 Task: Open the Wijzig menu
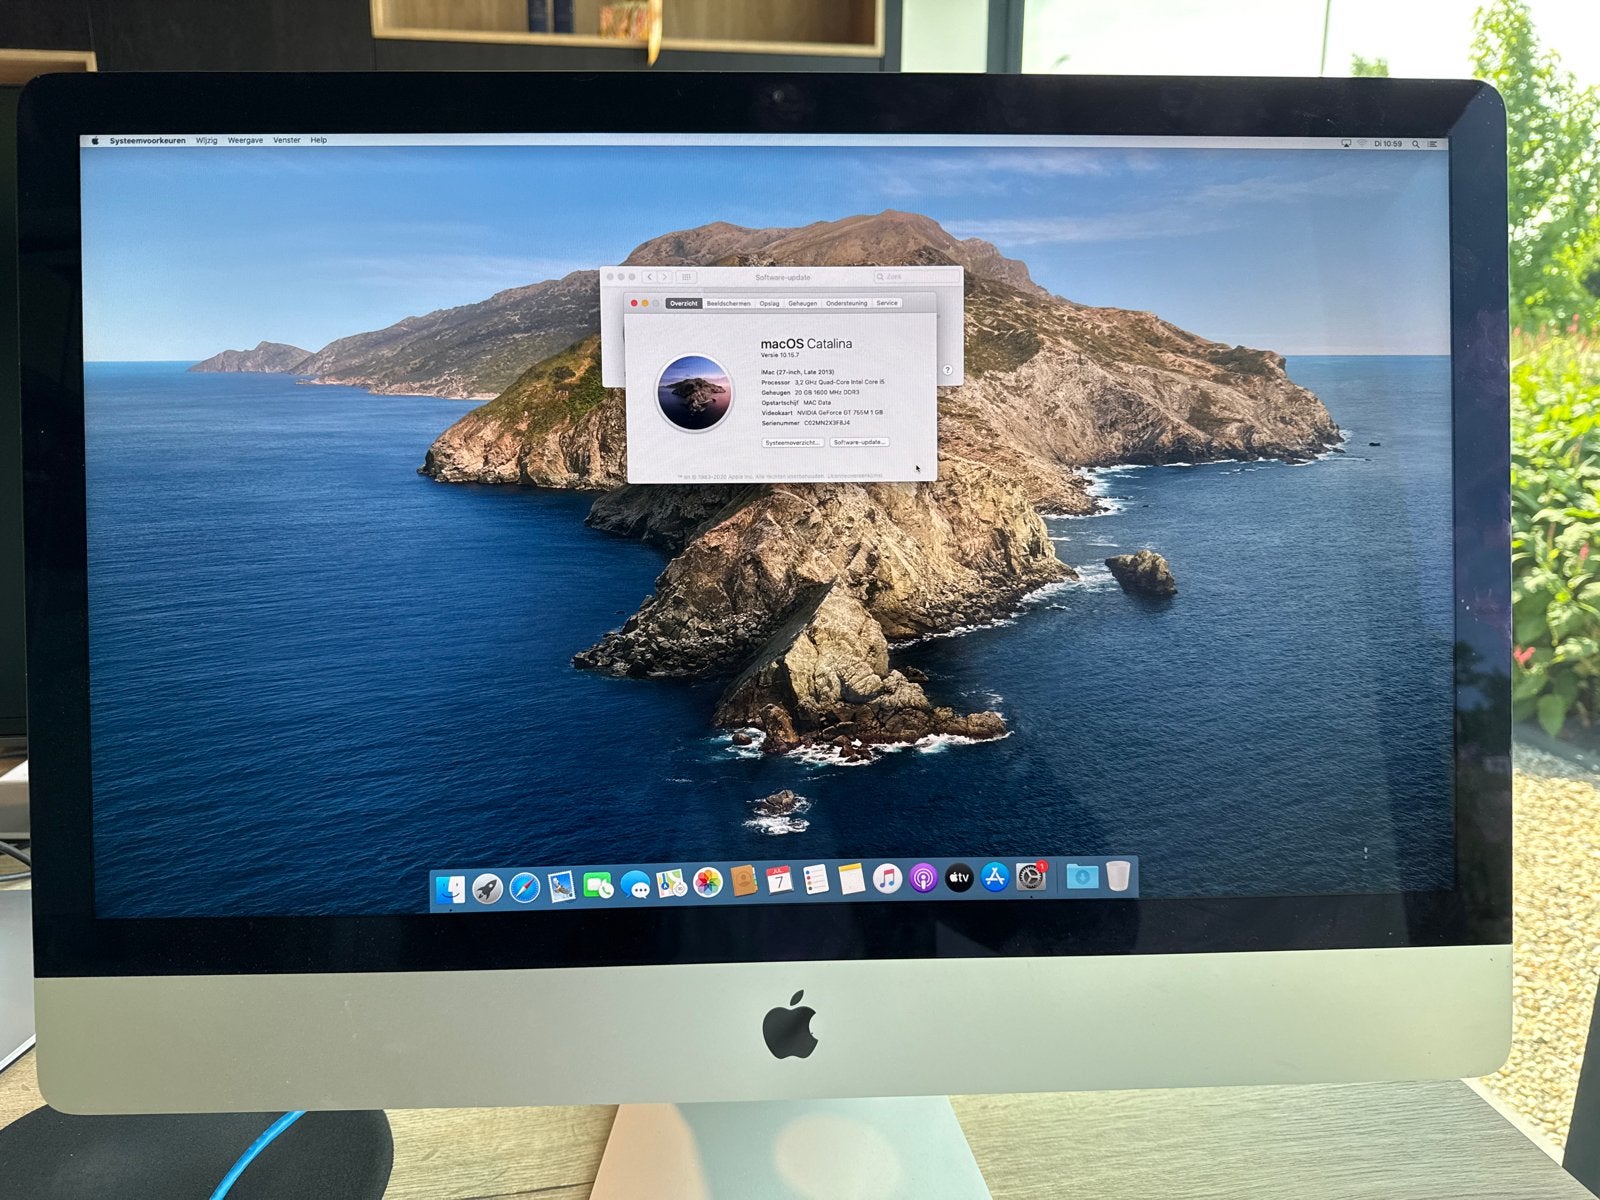[206, 141]
